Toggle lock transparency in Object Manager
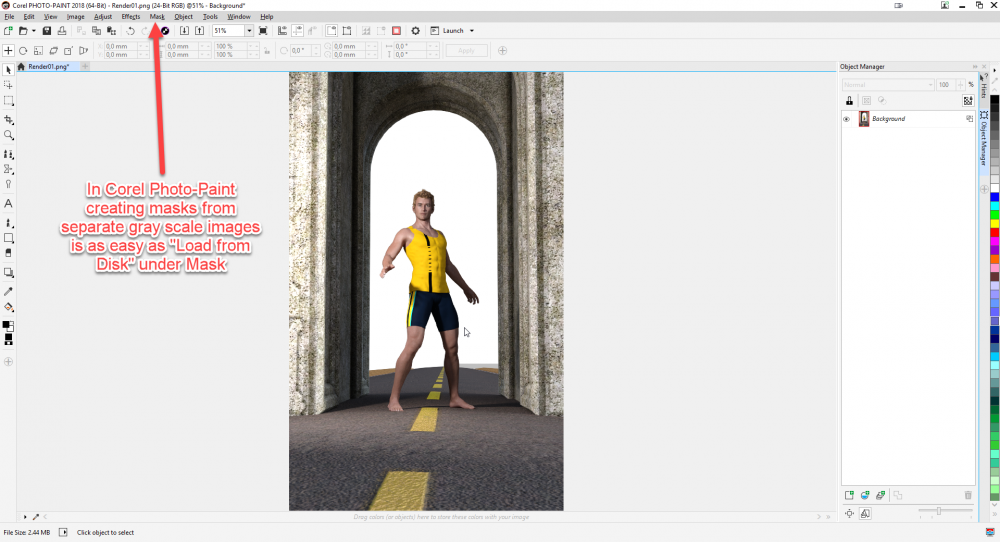This screenshot has width=1000, height=542. click(x=849, y=101)
